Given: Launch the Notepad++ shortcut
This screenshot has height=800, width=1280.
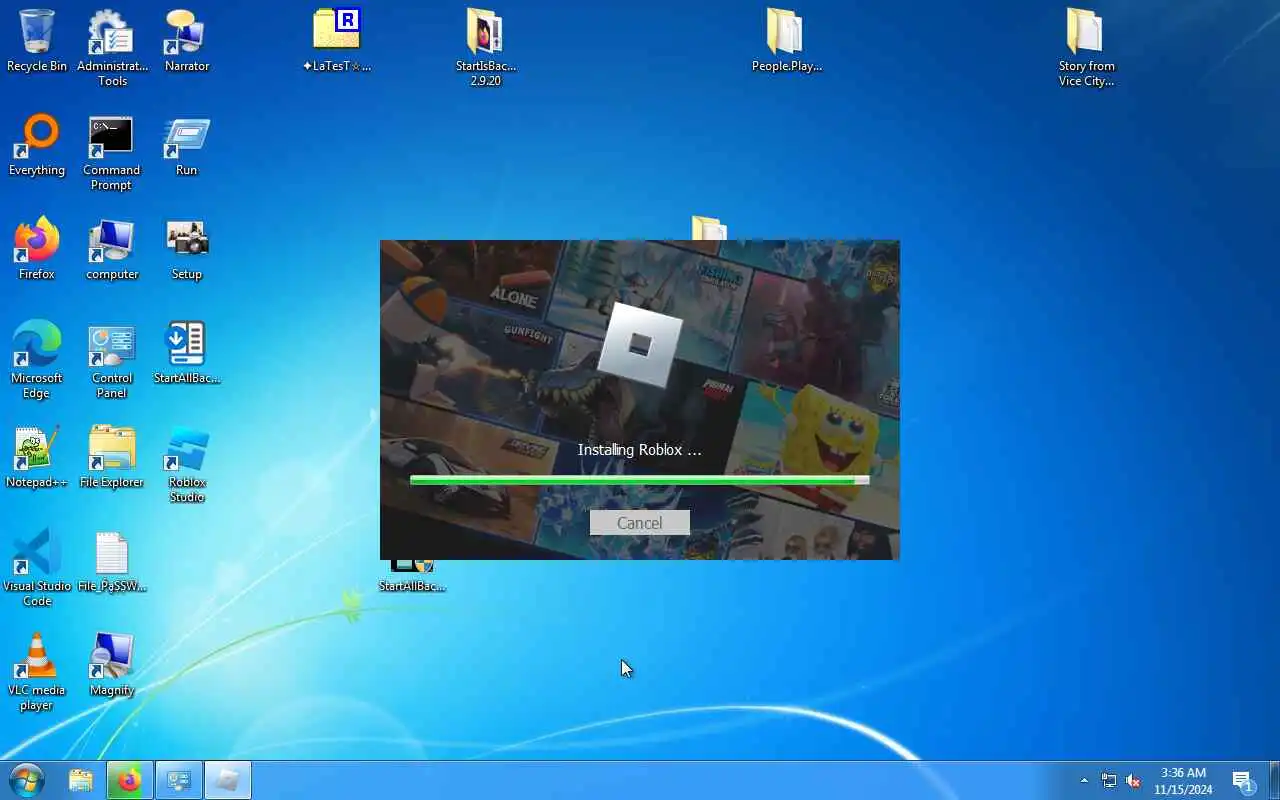Looking at the screenshot, I should (37, 457).
